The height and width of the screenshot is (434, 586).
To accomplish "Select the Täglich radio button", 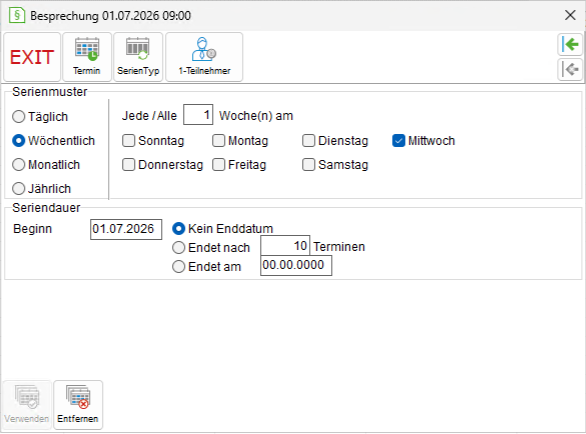I will 19,117.
